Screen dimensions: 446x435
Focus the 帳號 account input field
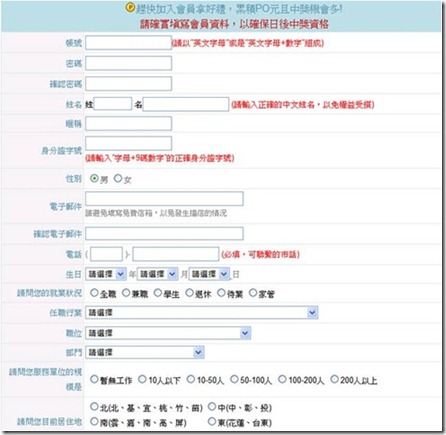(x=129, y=43)
